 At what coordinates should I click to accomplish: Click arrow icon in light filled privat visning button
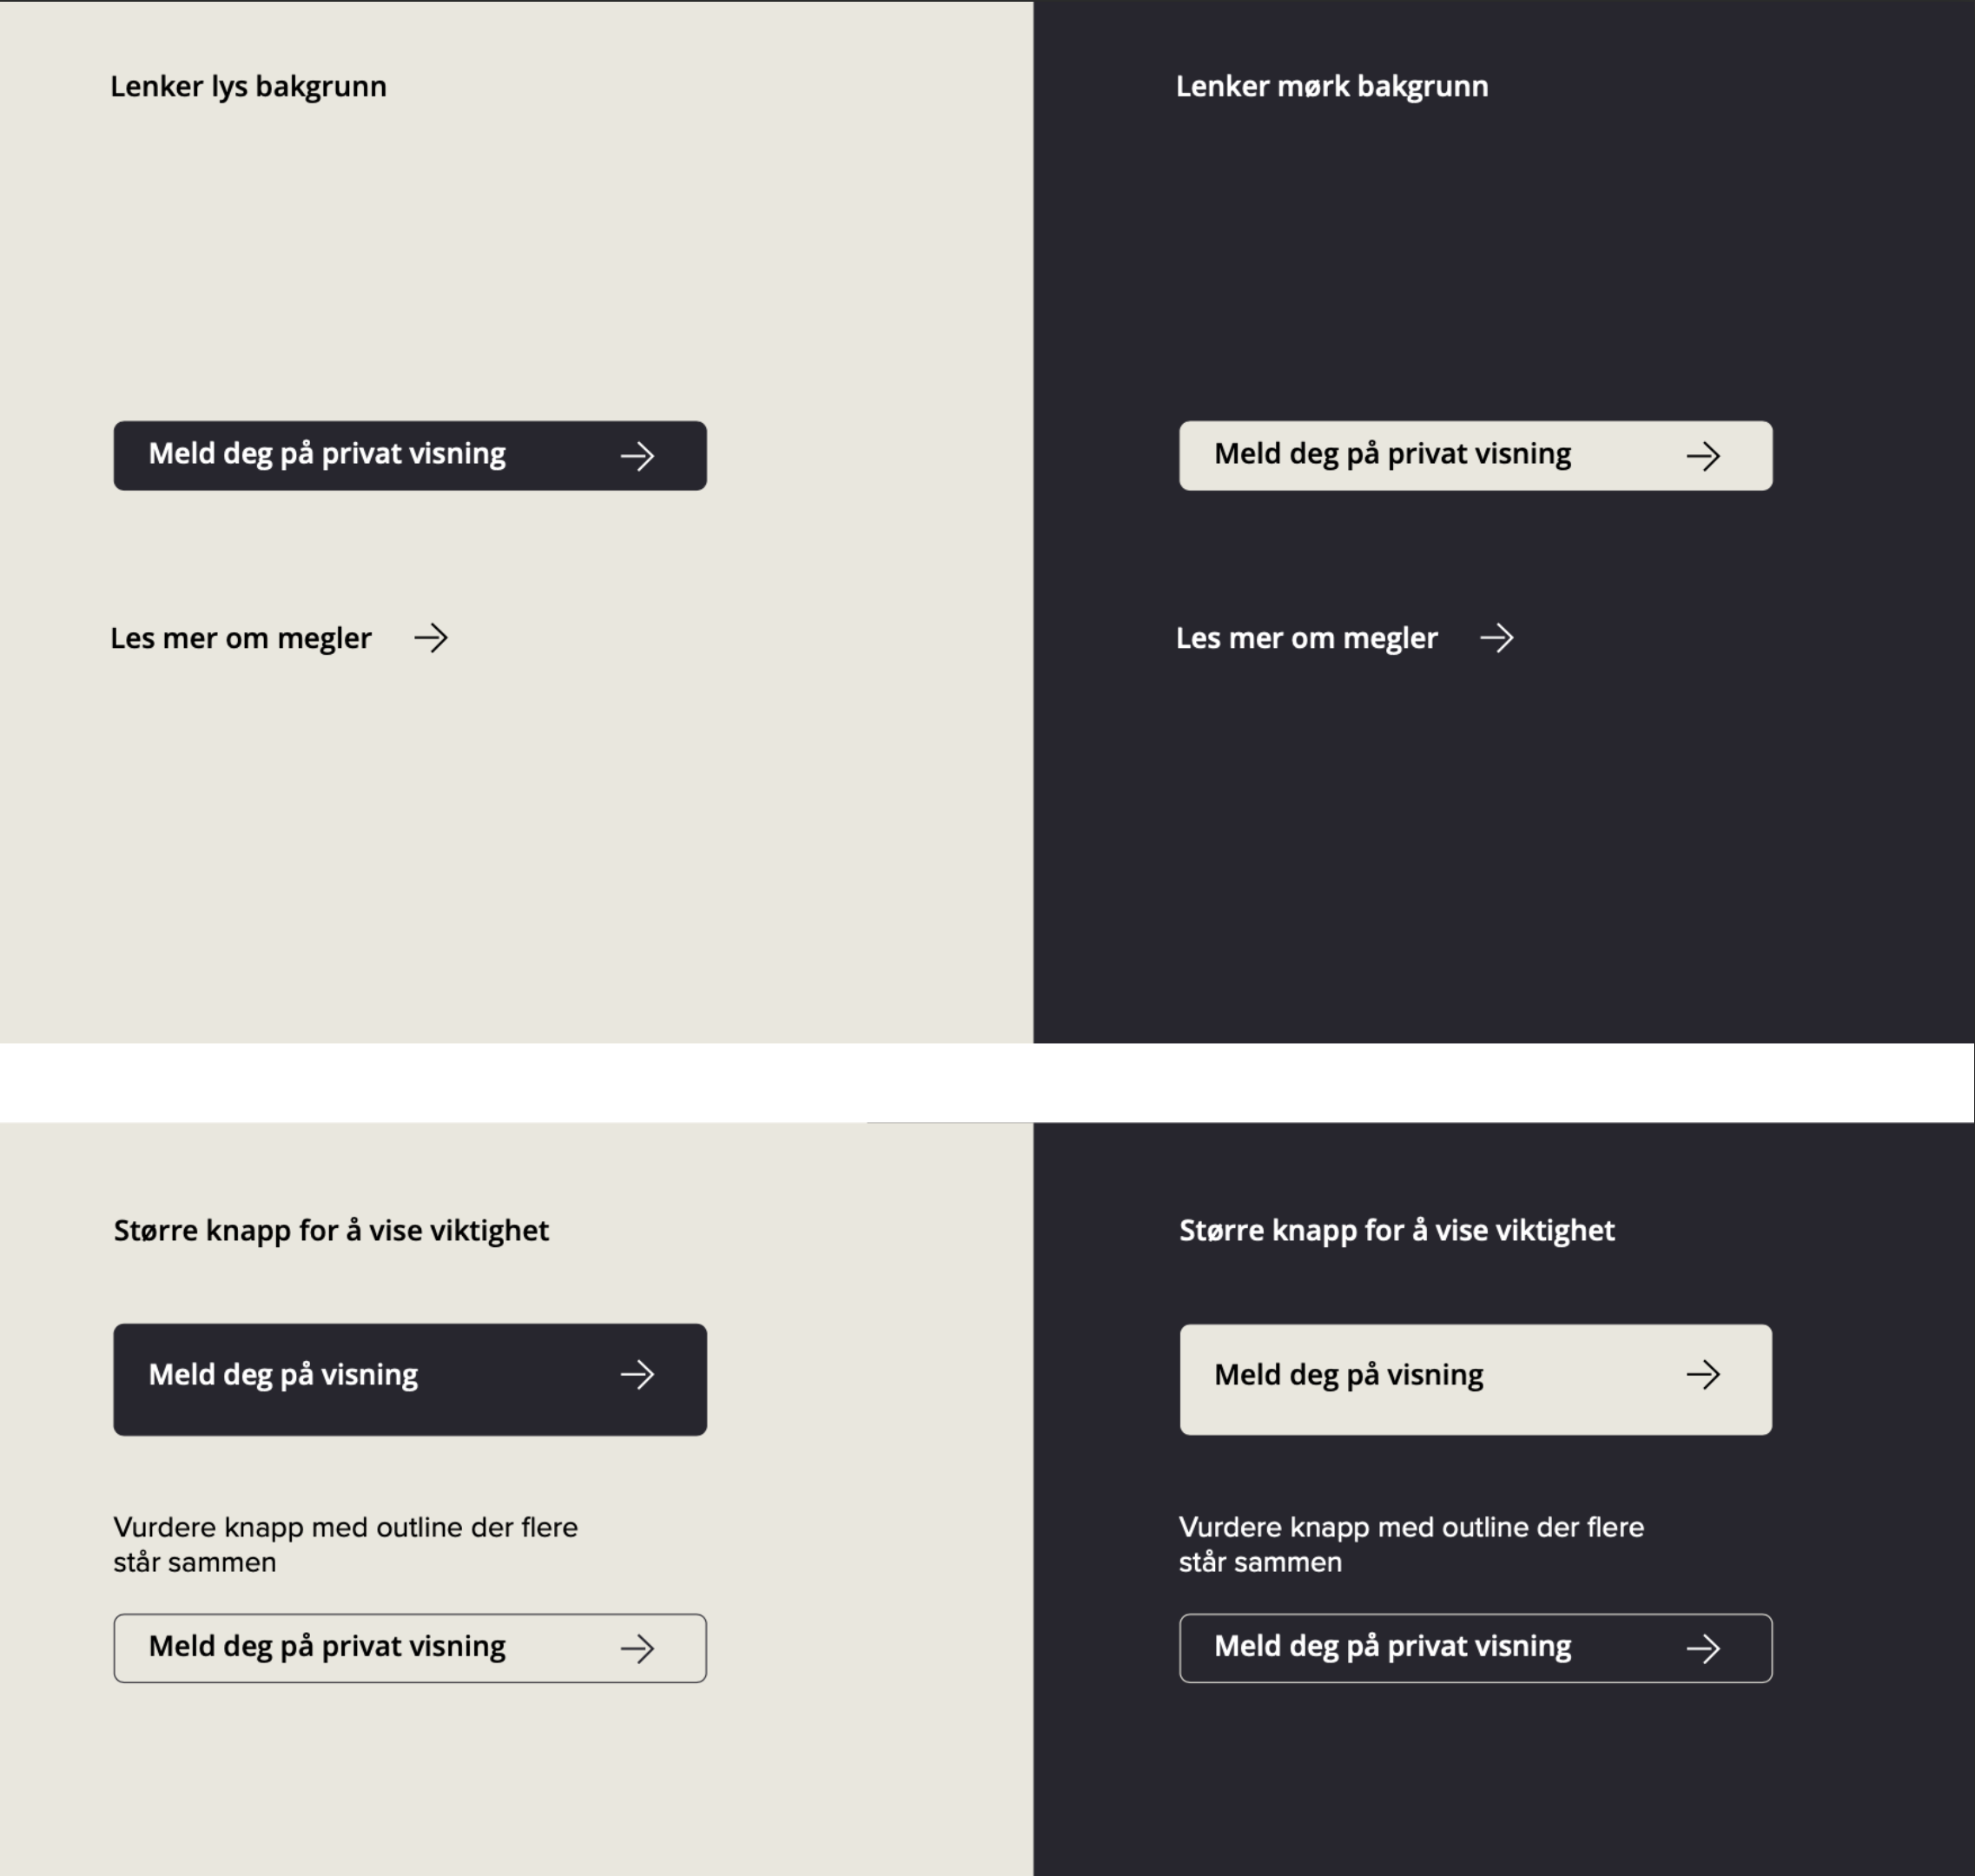(1703, 457)
